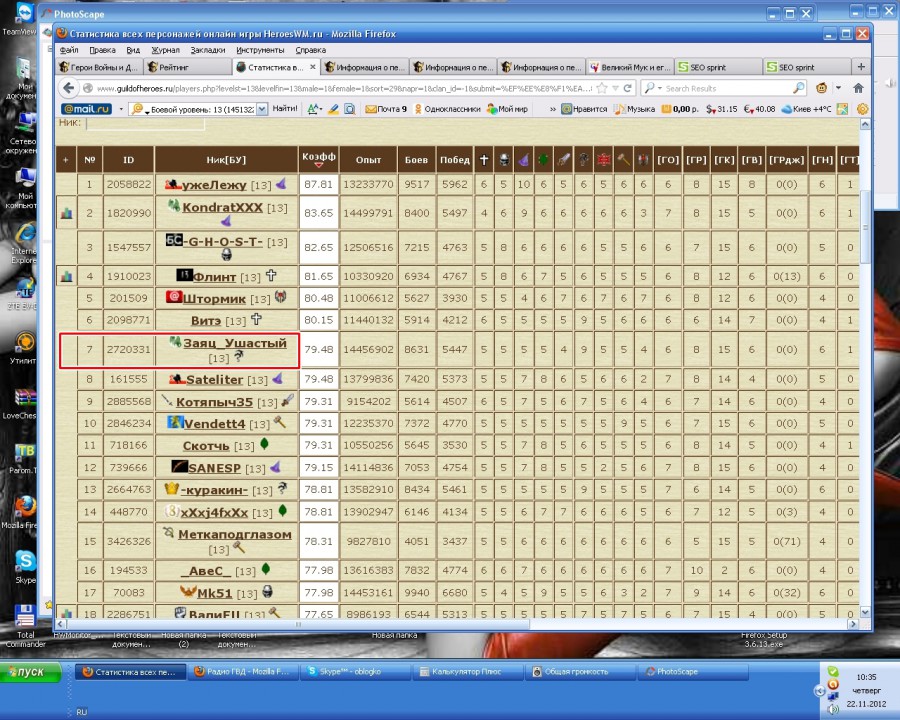900x720 pixels.
Task: Click the search magnifier in search box
Action: coord(798,88)
